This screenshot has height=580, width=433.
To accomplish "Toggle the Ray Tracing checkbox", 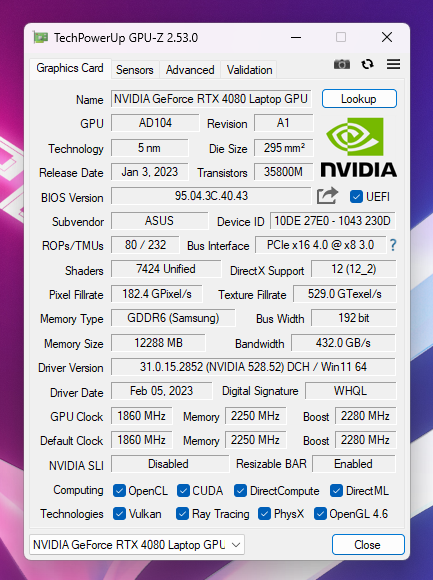I will (183, 514).
